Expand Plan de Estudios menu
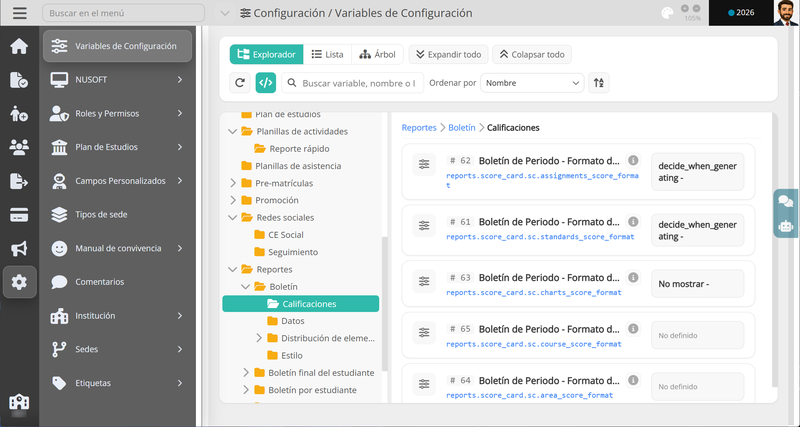The width and height of the screenshot is (800, 427). pyautogui.click(x=117, y=147)
